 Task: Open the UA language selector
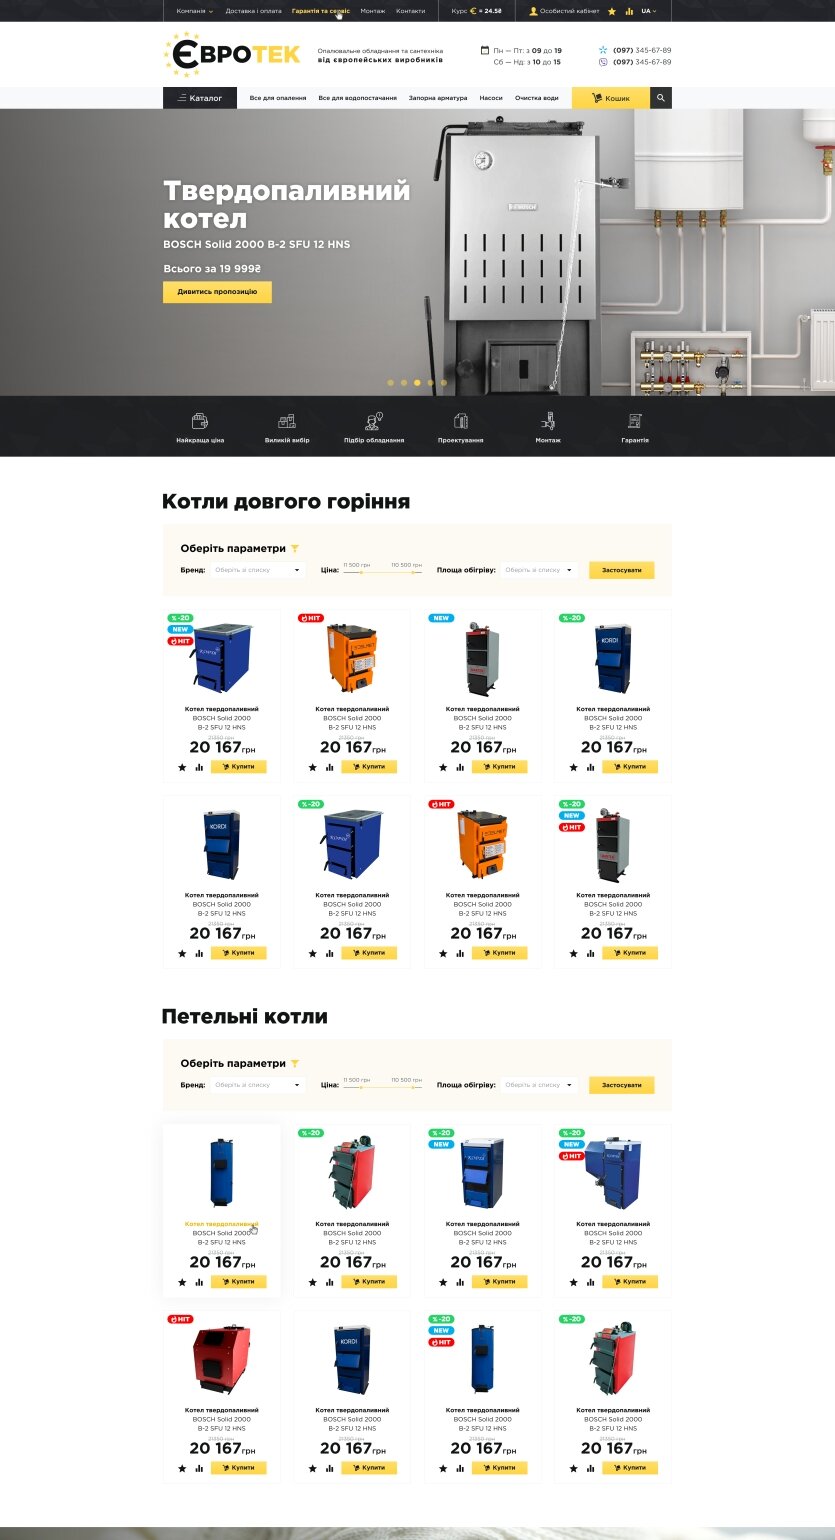coord(649,11)
